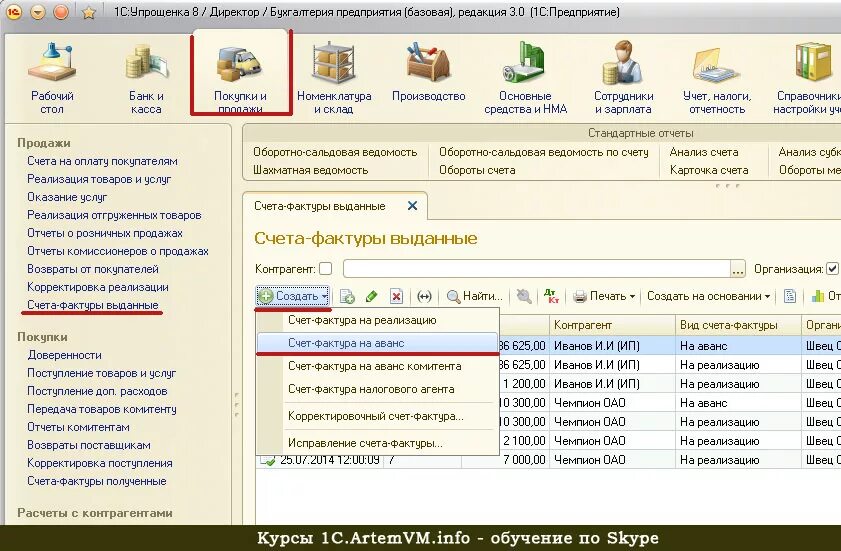This screenshot has width=841, height=551.
Task: Open the Основные средства и НМА section
Action: pos(525,78)
